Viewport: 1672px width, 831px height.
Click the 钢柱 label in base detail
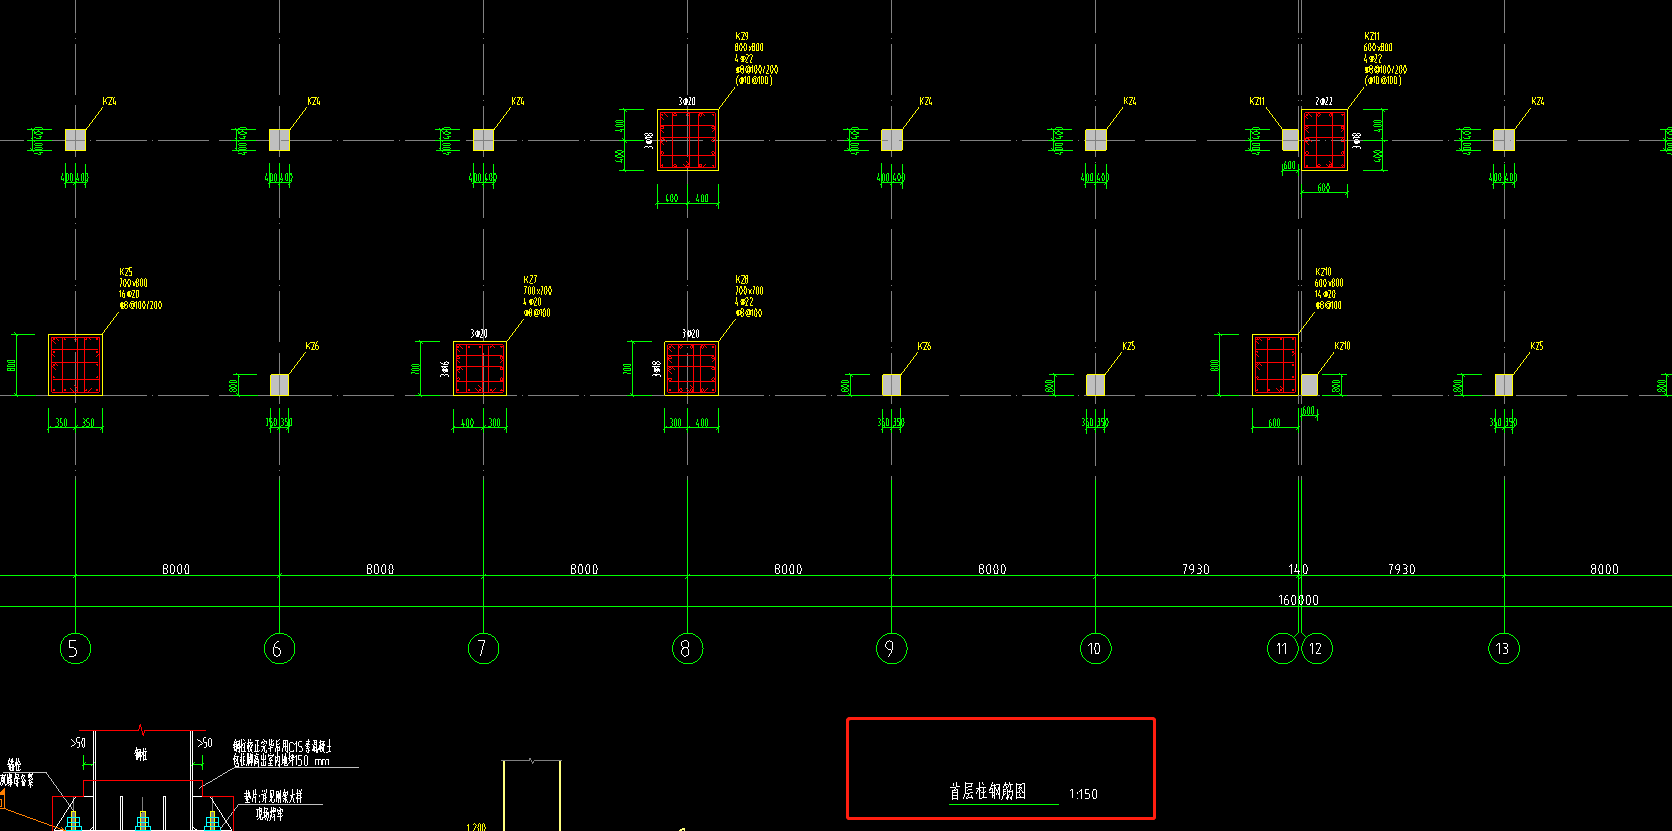coord(141,755)
